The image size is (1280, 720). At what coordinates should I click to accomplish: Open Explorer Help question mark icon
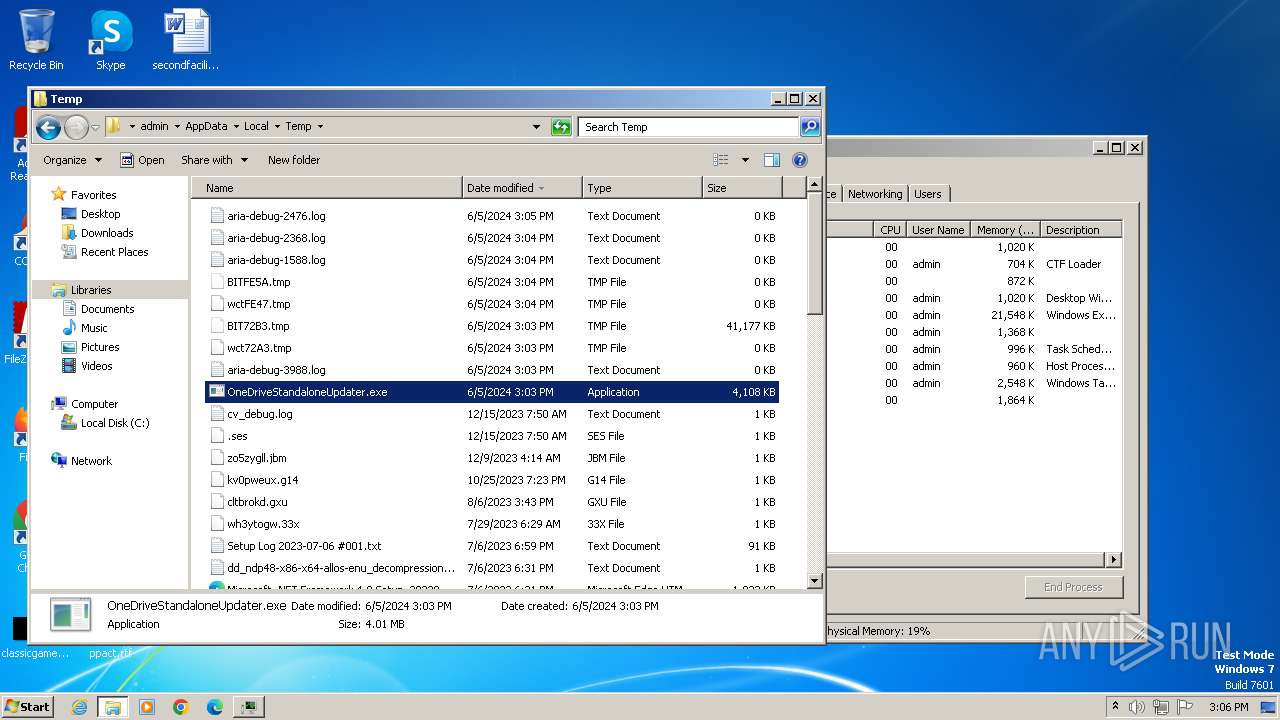click(x=800, y=160)
